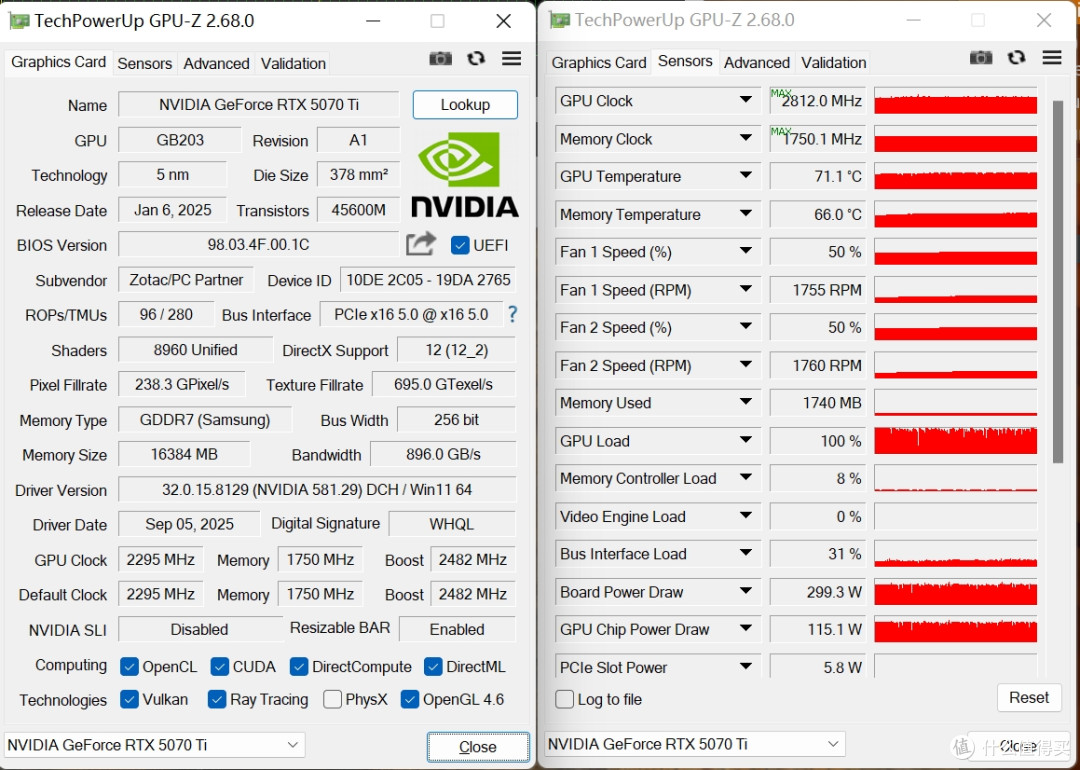The width and height of the screenshot is (1080, 770).
Task: Open the GPU Load sensor dropdown arrow
Action: click(x=745, y=441)
